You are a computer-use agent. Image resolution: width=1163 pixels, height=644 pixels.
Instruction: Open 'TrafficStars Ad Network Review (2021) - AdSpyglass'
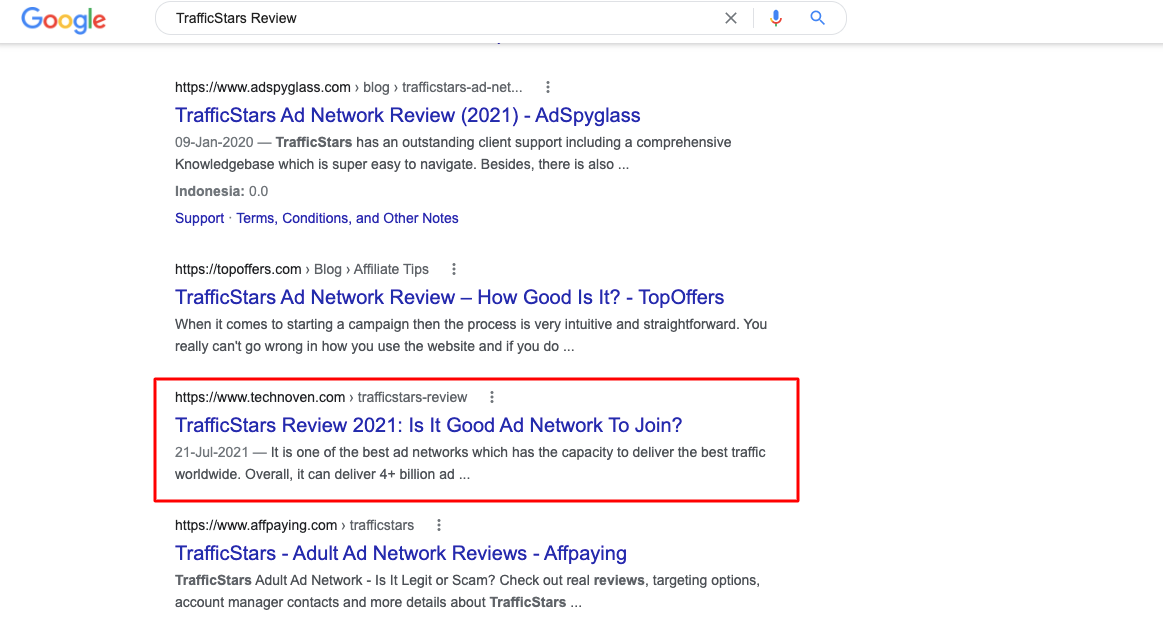(x=407, y=115)
